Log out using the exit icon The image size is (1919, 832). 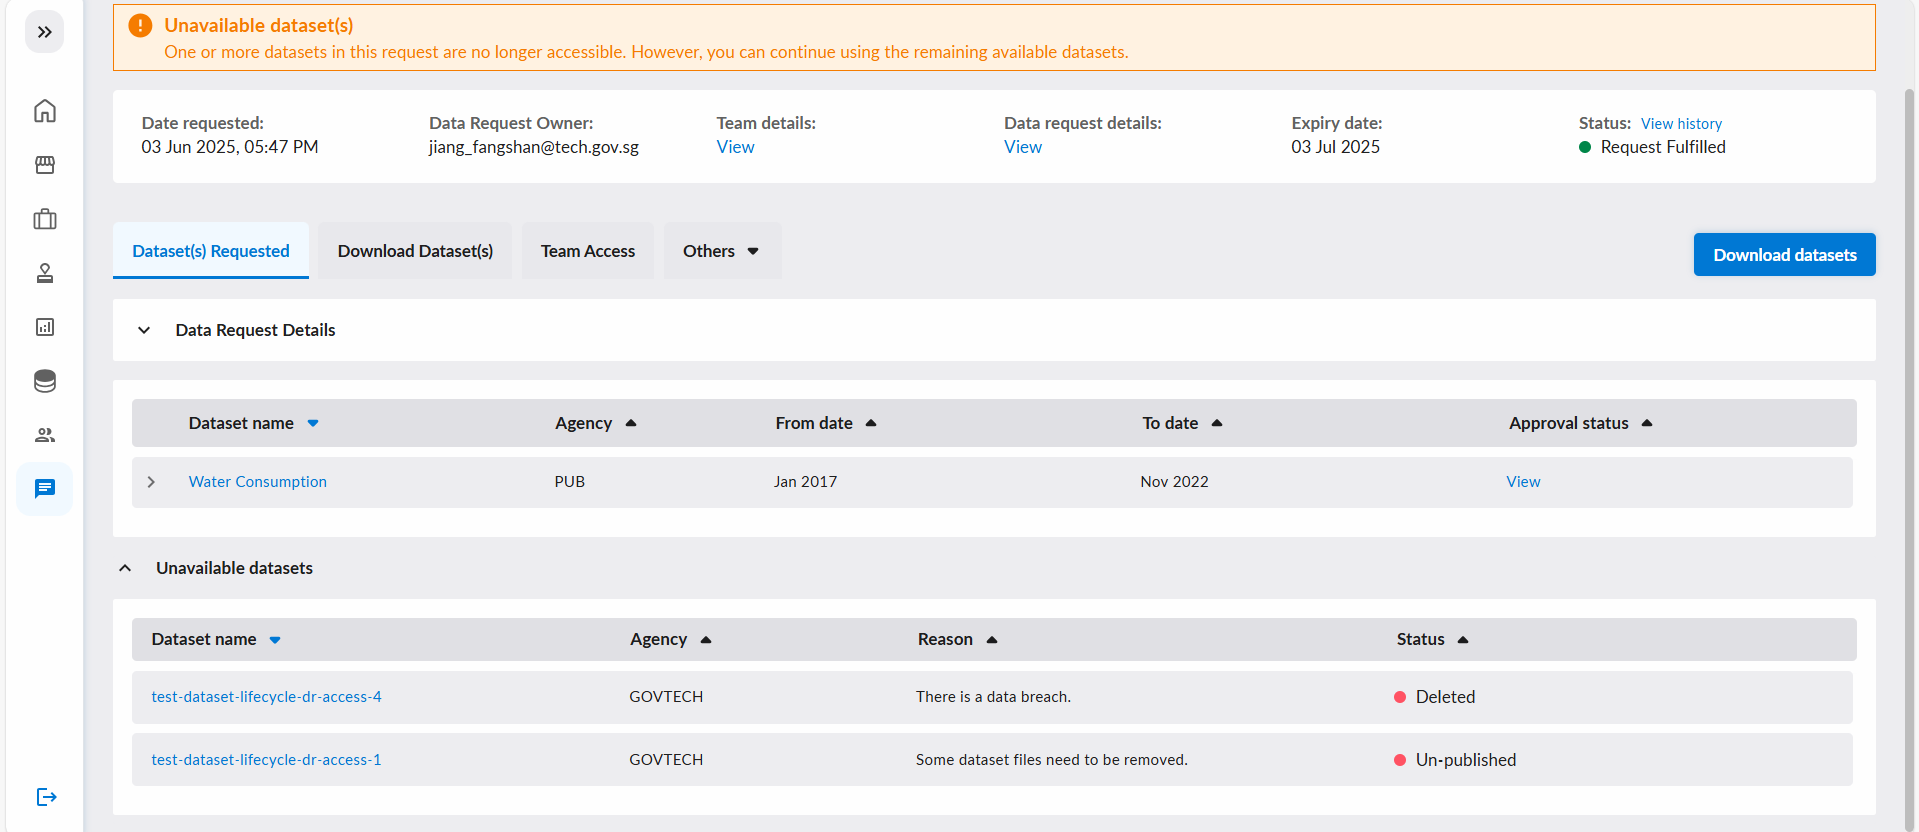46,797
